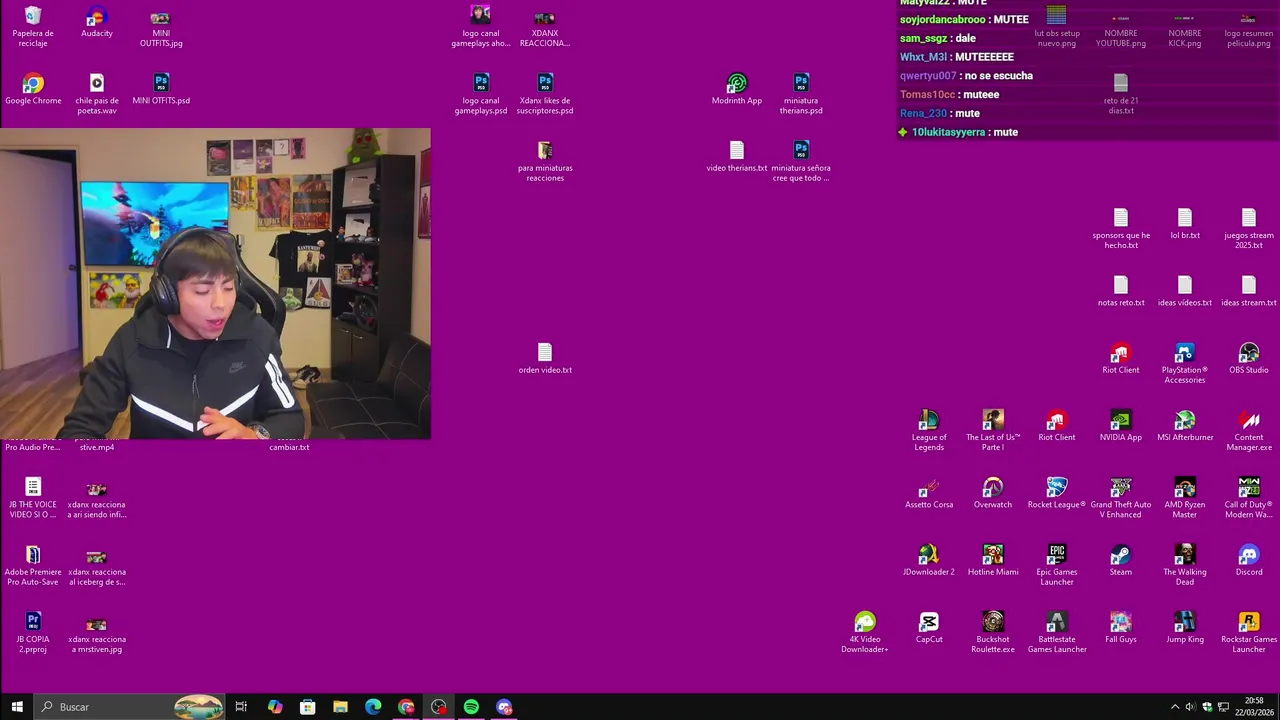Launch Hotline Miami shortcut

(x=993, y=560)
